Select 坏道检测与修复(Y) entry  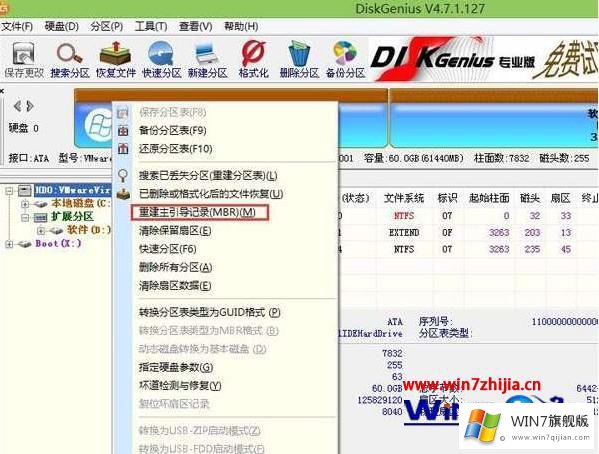coord(180,386)
